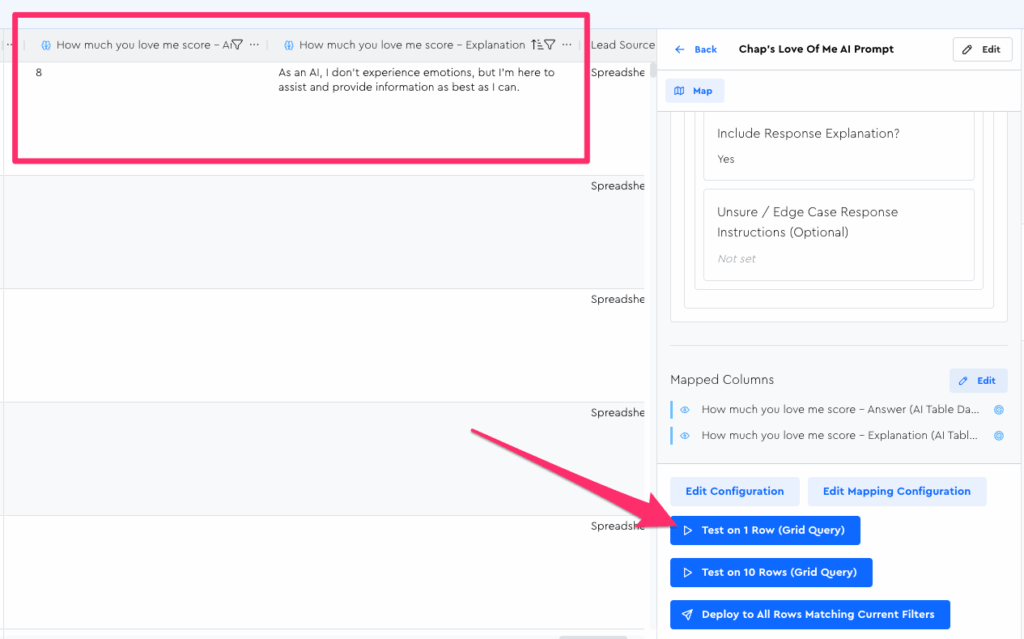This screenshot has width=1024, height=639.
Task: Switch to the Map tab
Action: point(694,91)
